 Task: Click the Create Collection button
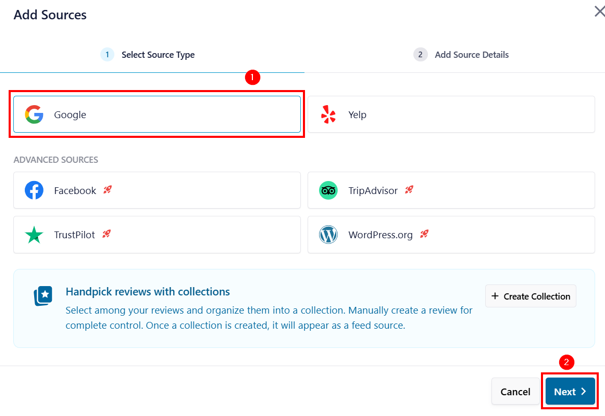531,296
